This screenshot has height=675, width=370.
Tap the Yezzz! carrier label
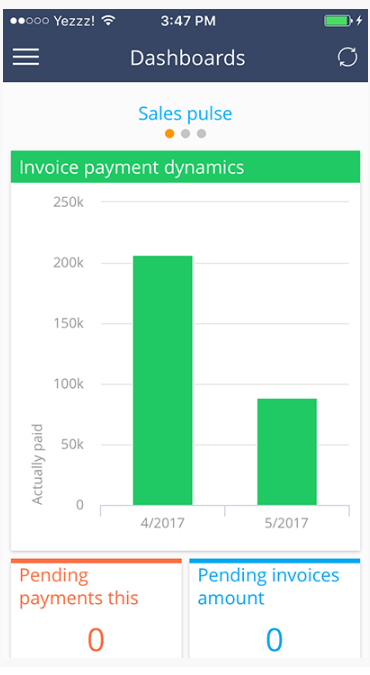(74, 21)
